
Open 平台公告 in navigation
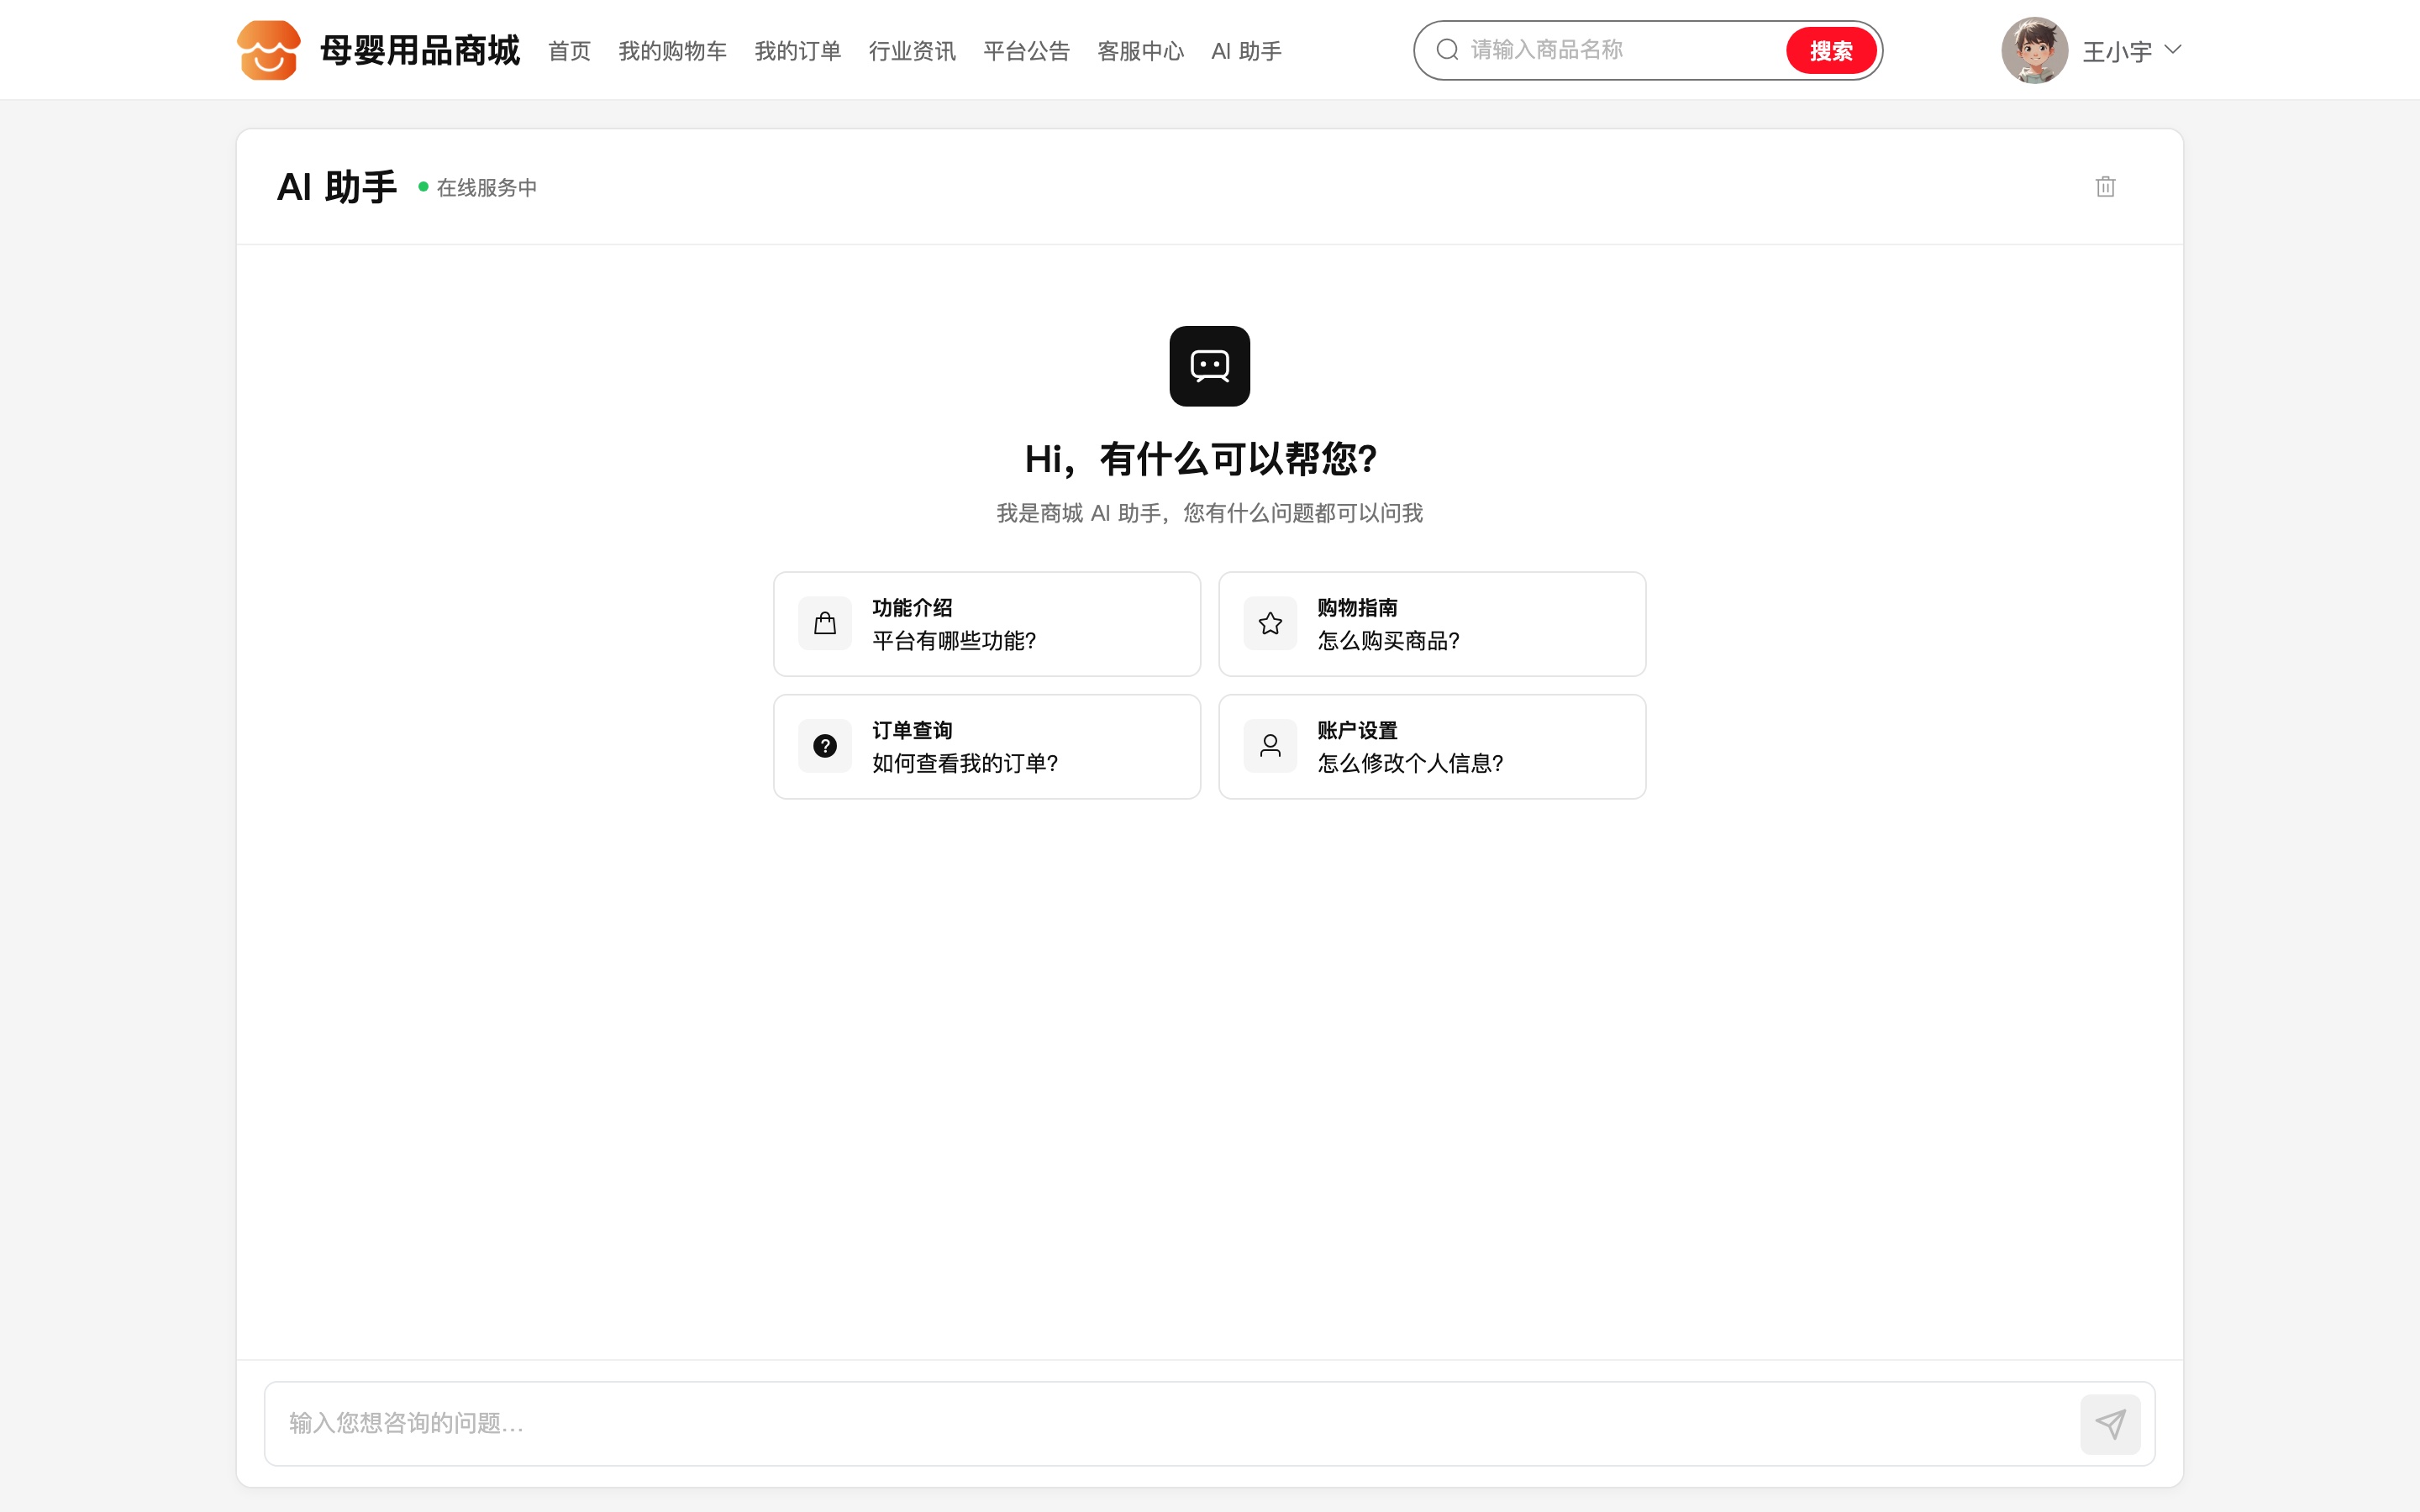[x=1026, y=51]
